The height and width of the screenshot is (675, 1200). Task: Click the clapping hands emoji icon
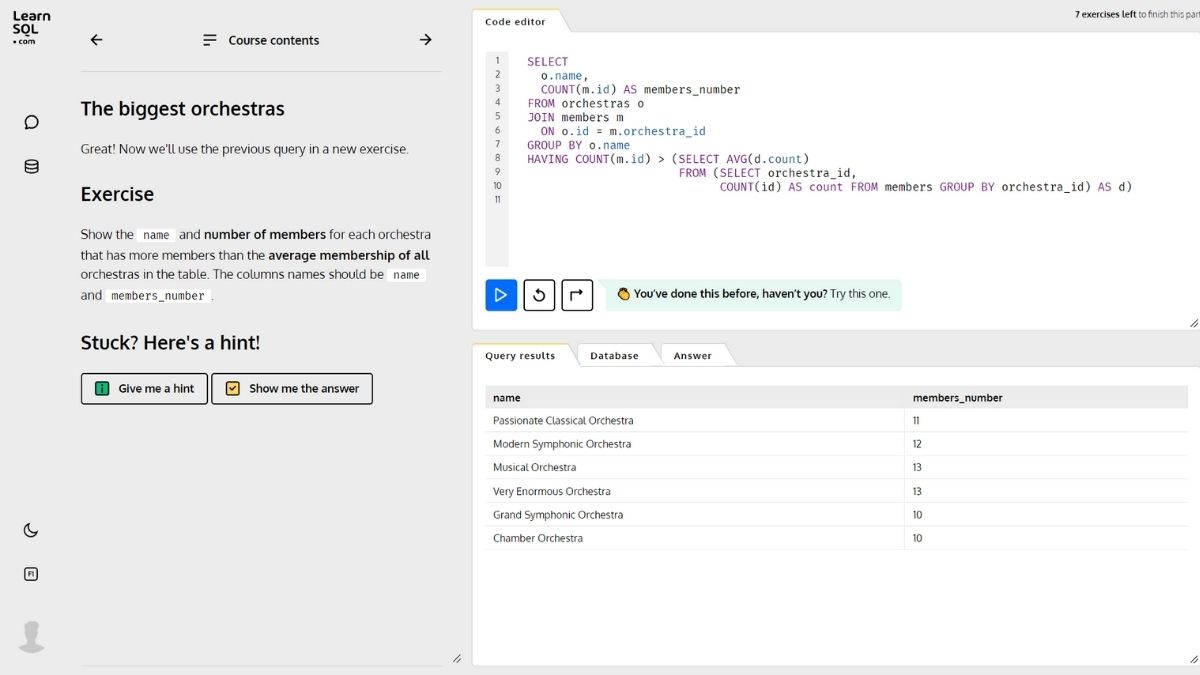coord(623,294)
